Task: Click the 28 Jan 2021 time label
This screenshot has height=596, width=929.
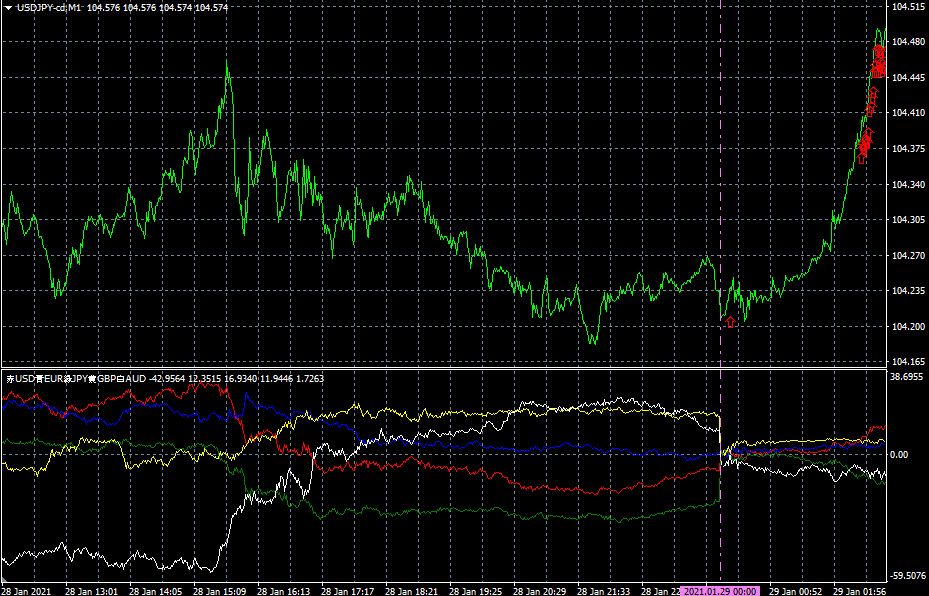Action: [26, 591]
